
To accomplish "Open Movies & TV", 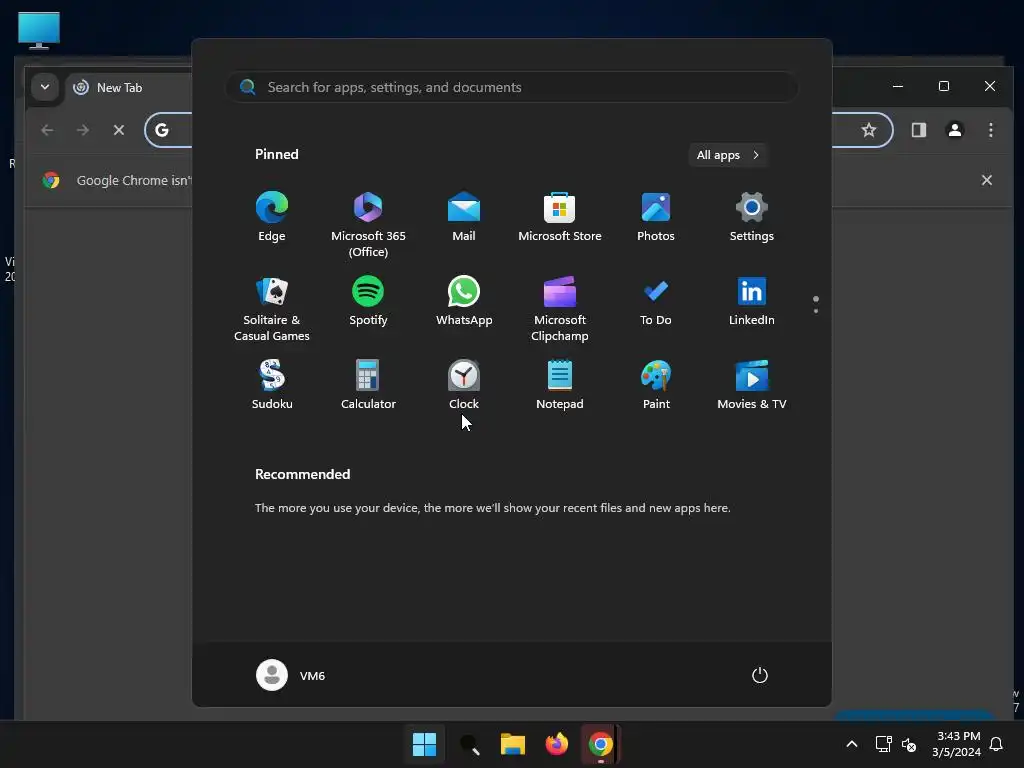I will pyautogui.click(x=752, y=385).
